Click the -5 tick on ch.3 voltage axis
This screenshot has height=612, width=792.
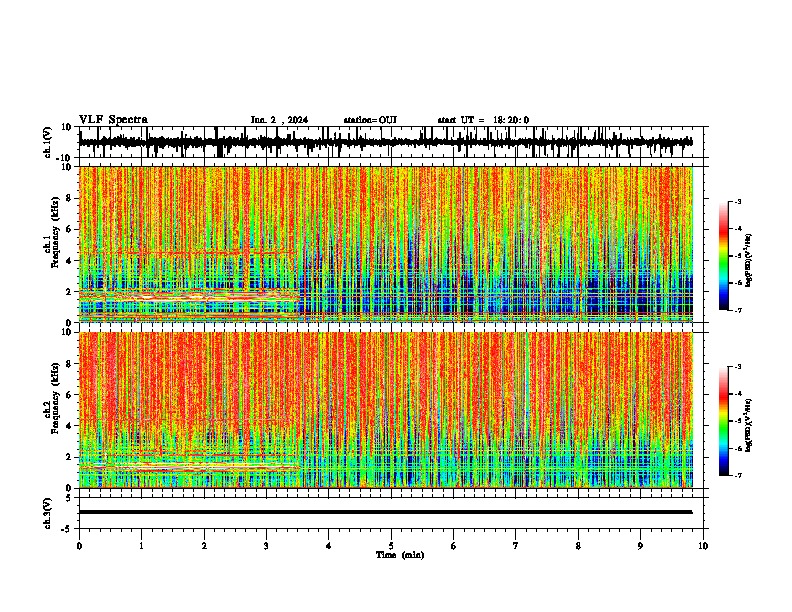(67, 529)
